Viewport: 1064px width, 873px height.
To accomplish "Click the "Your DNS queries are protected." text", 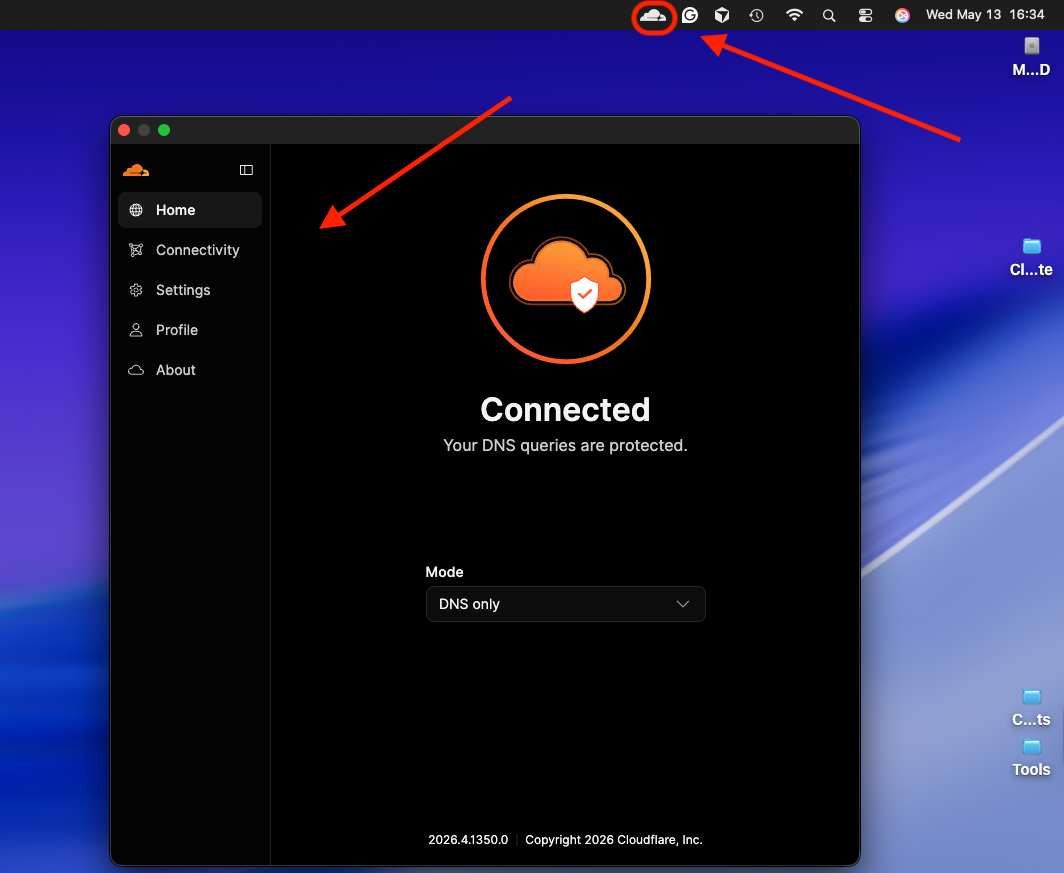I will coord(565,446).
